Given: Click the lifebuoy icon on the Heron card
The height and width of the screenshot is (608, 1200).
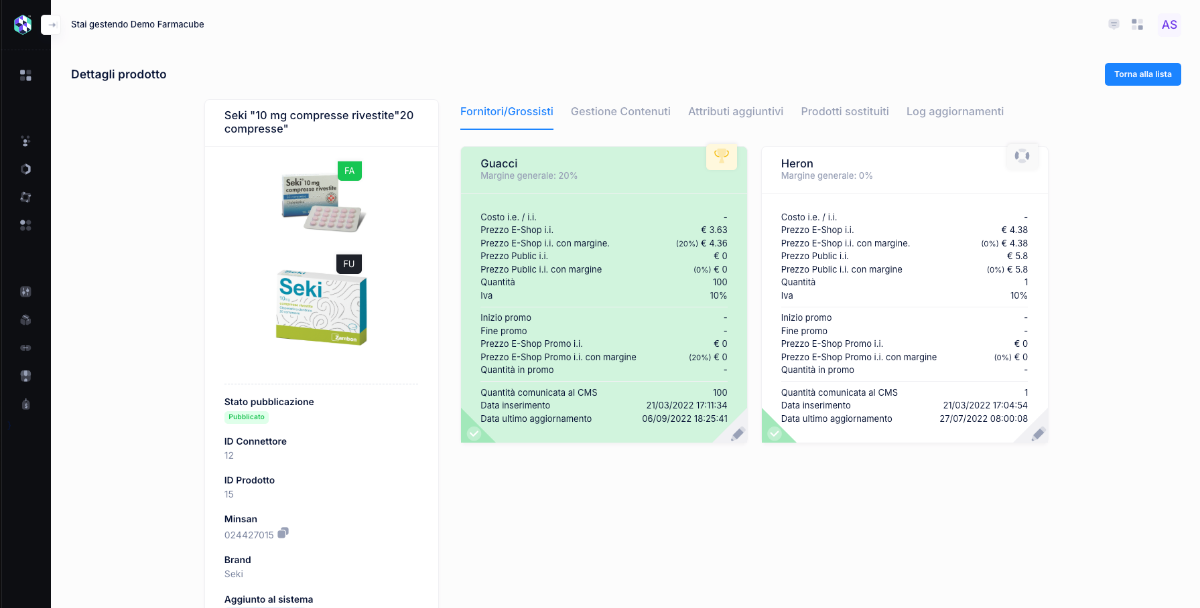Looking at the screenshot, I should coord(1023,157).
